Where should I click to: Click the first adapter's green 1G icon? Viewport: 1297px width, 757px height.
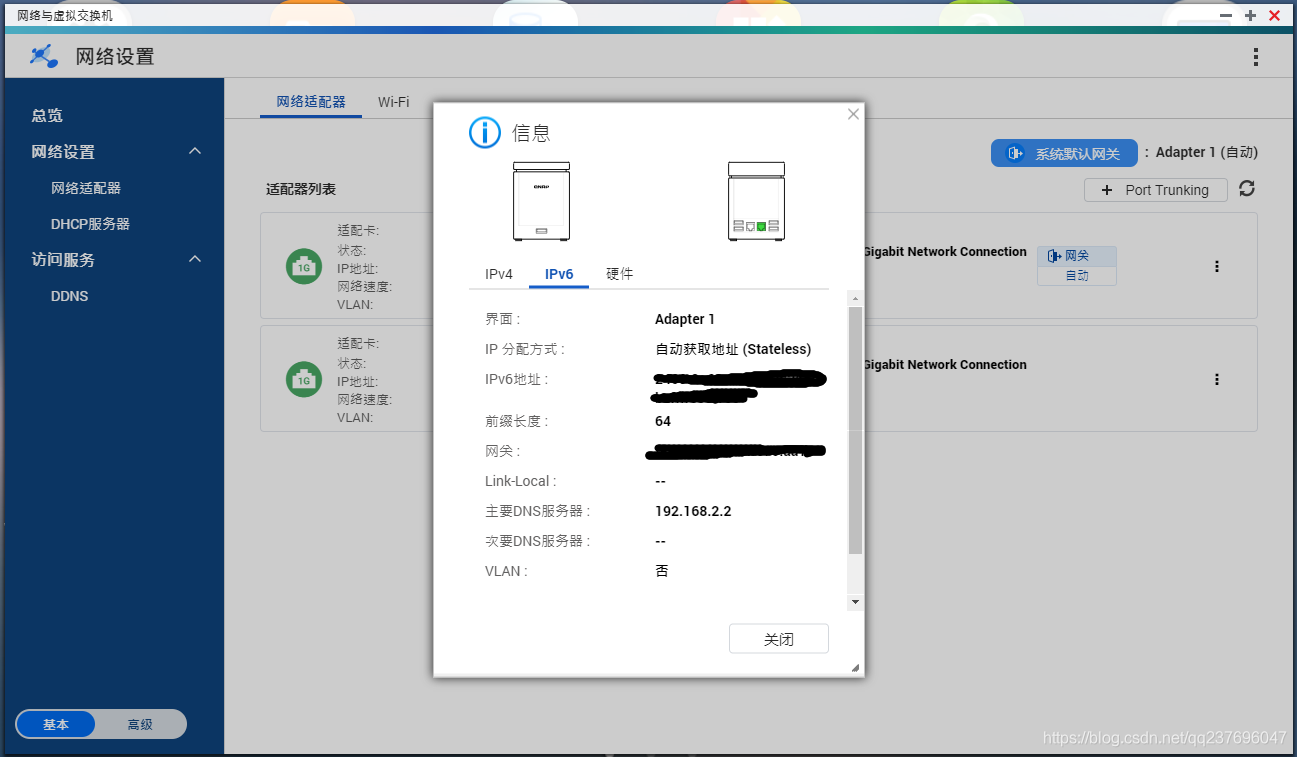coord(303,266)
